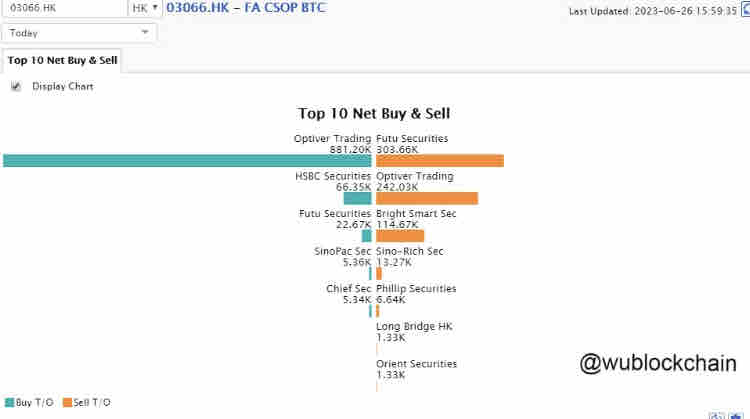Uncheck the Display Chart checkbox
This screenshot has height=419, width=750.
pos(16,87)
